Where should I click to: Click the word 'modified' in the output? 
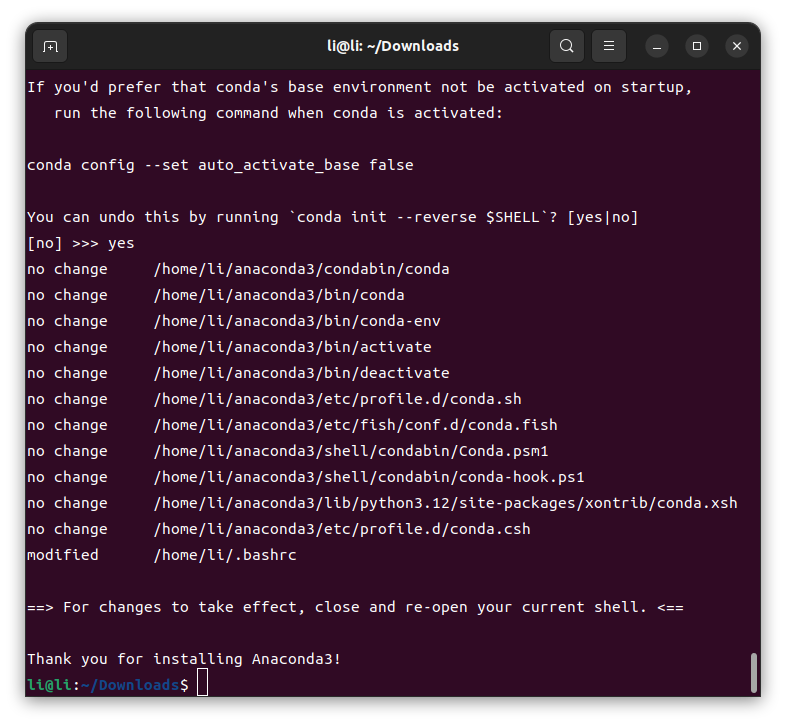click(63, 556)
